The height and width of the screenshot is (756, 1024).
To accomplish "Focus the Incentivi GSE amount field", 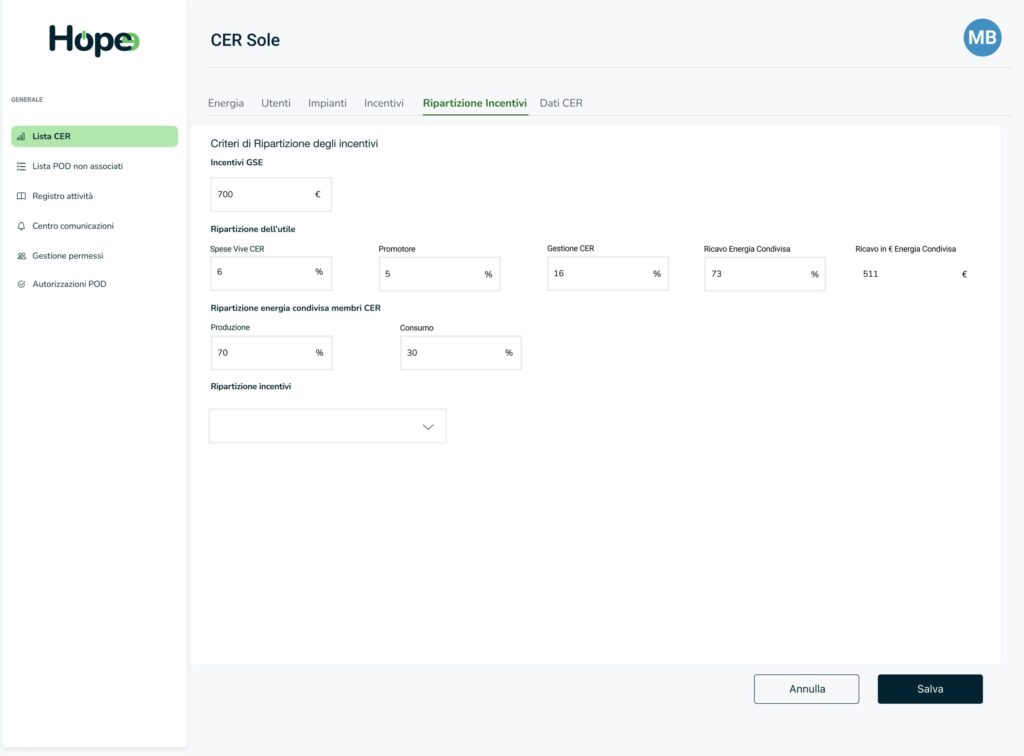I will pyautogui.click(x=262, y=195).
